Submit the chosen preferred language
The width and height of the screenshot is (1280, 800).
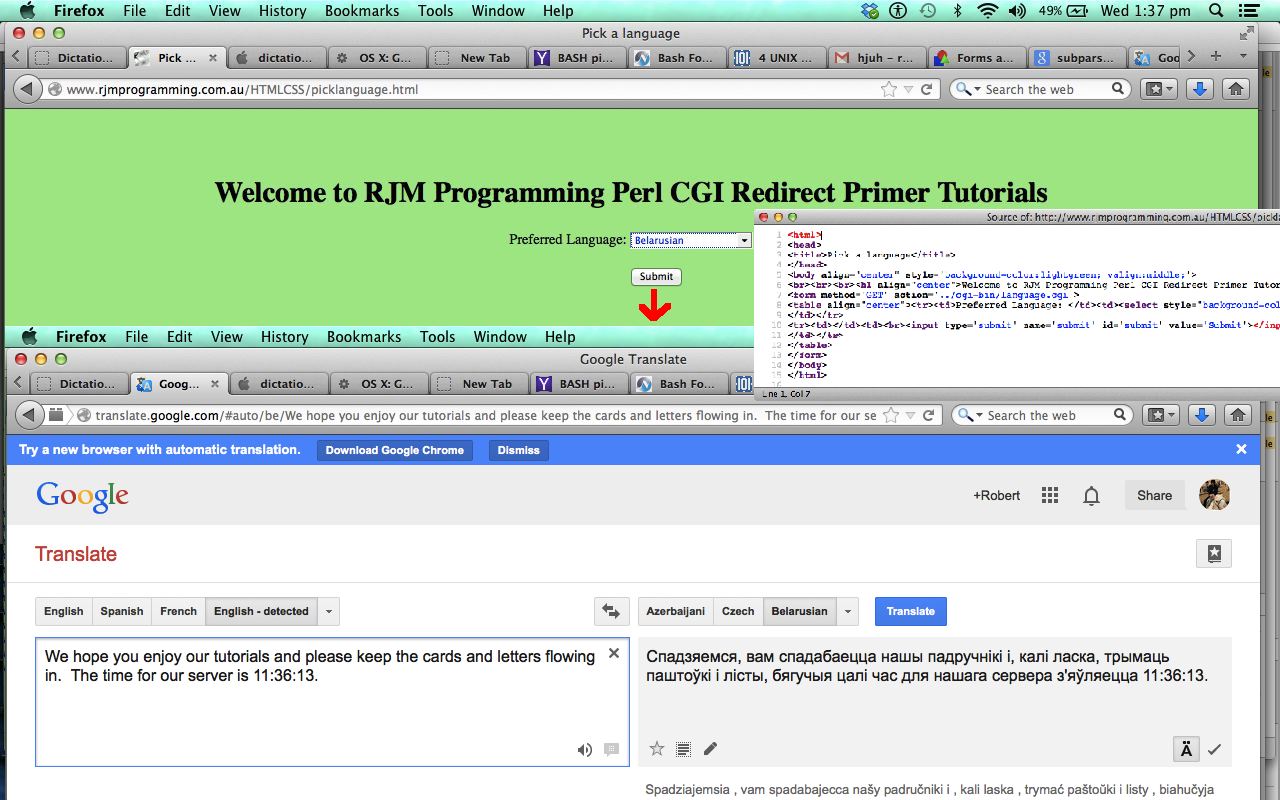(x=656, y=277)
